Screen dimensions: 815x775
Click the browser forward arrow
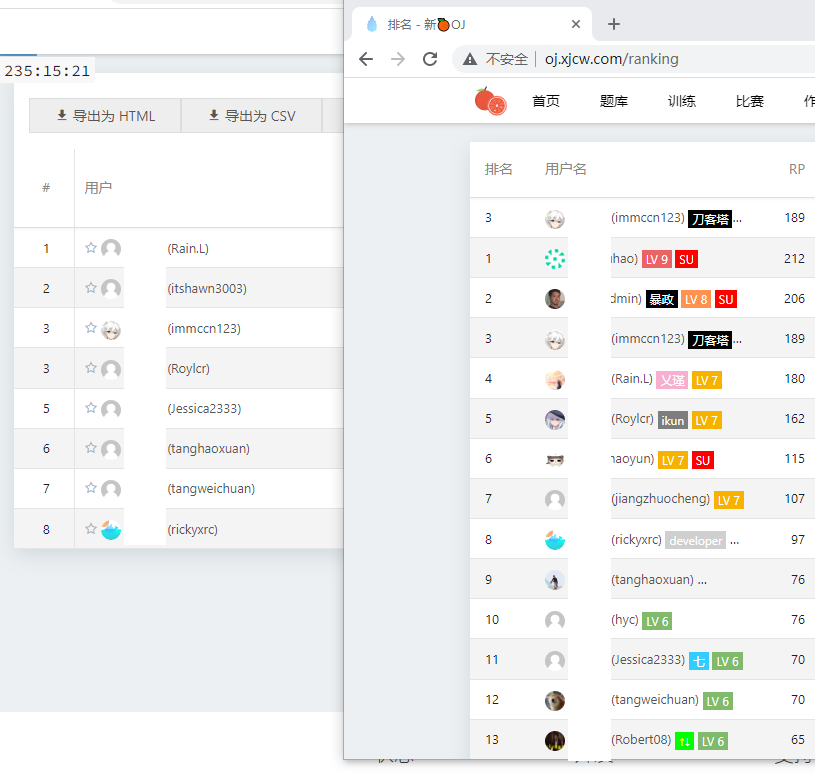(x=398, y=59)
